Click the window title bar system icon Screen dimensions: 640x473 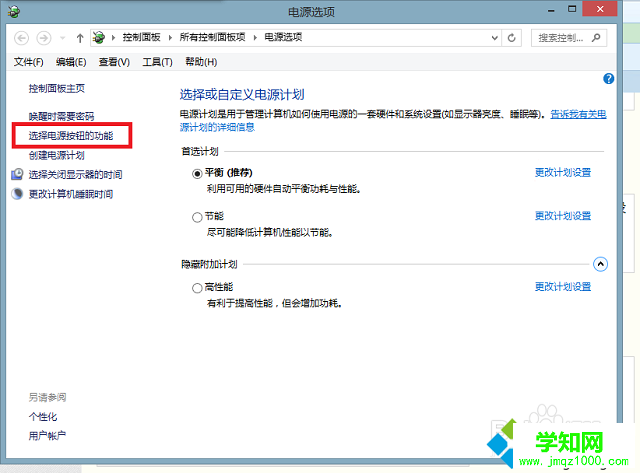(x=14, y=11)
